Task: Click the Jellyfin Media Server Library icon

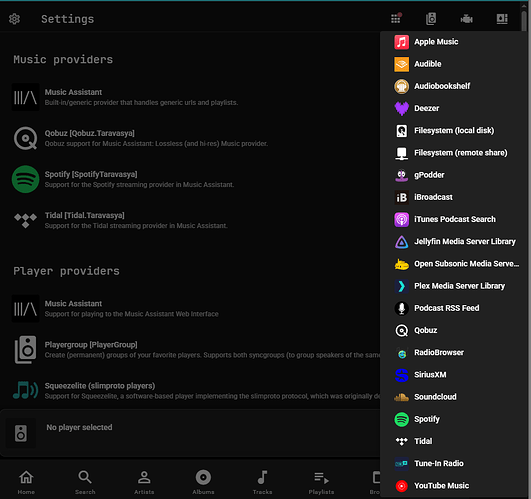Action: coord(402,242)
